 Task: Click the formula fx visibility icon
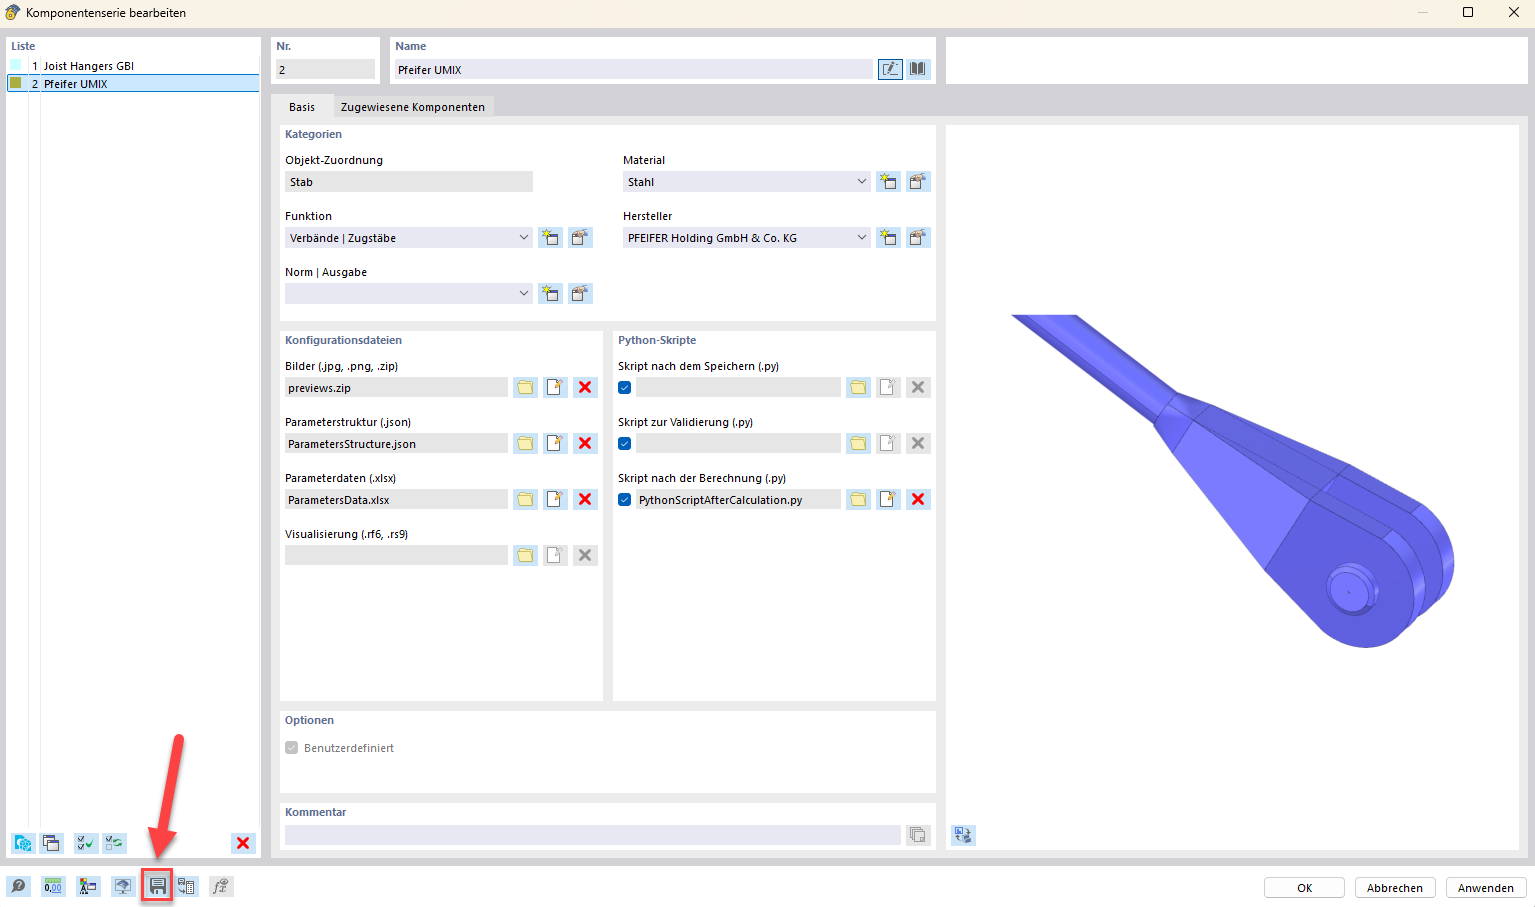pos(221,886)
